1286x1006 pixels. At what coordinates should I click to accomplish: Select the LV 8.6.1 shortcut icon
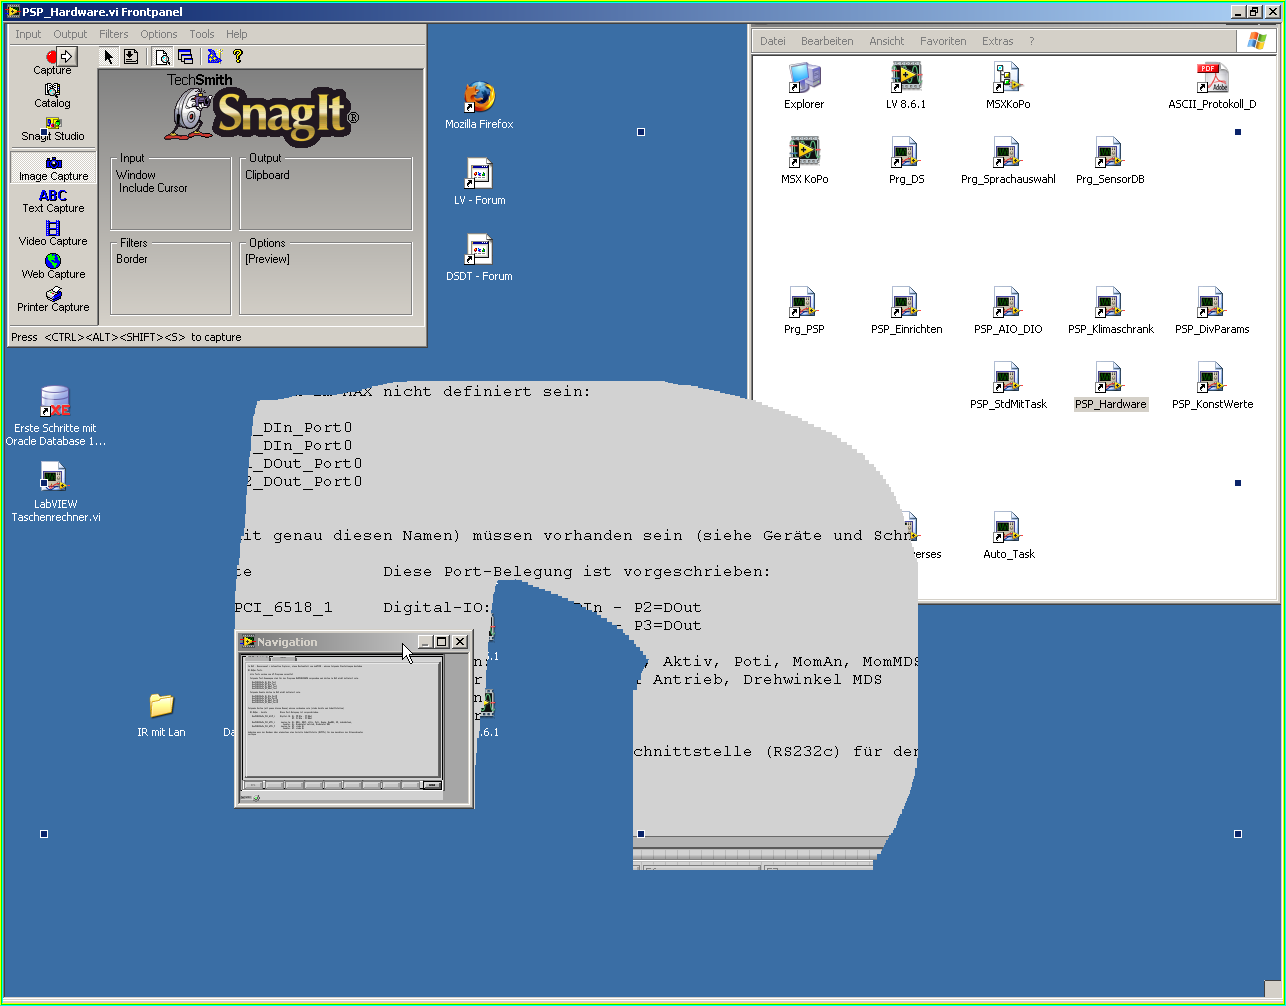click(x=905, y=78)
